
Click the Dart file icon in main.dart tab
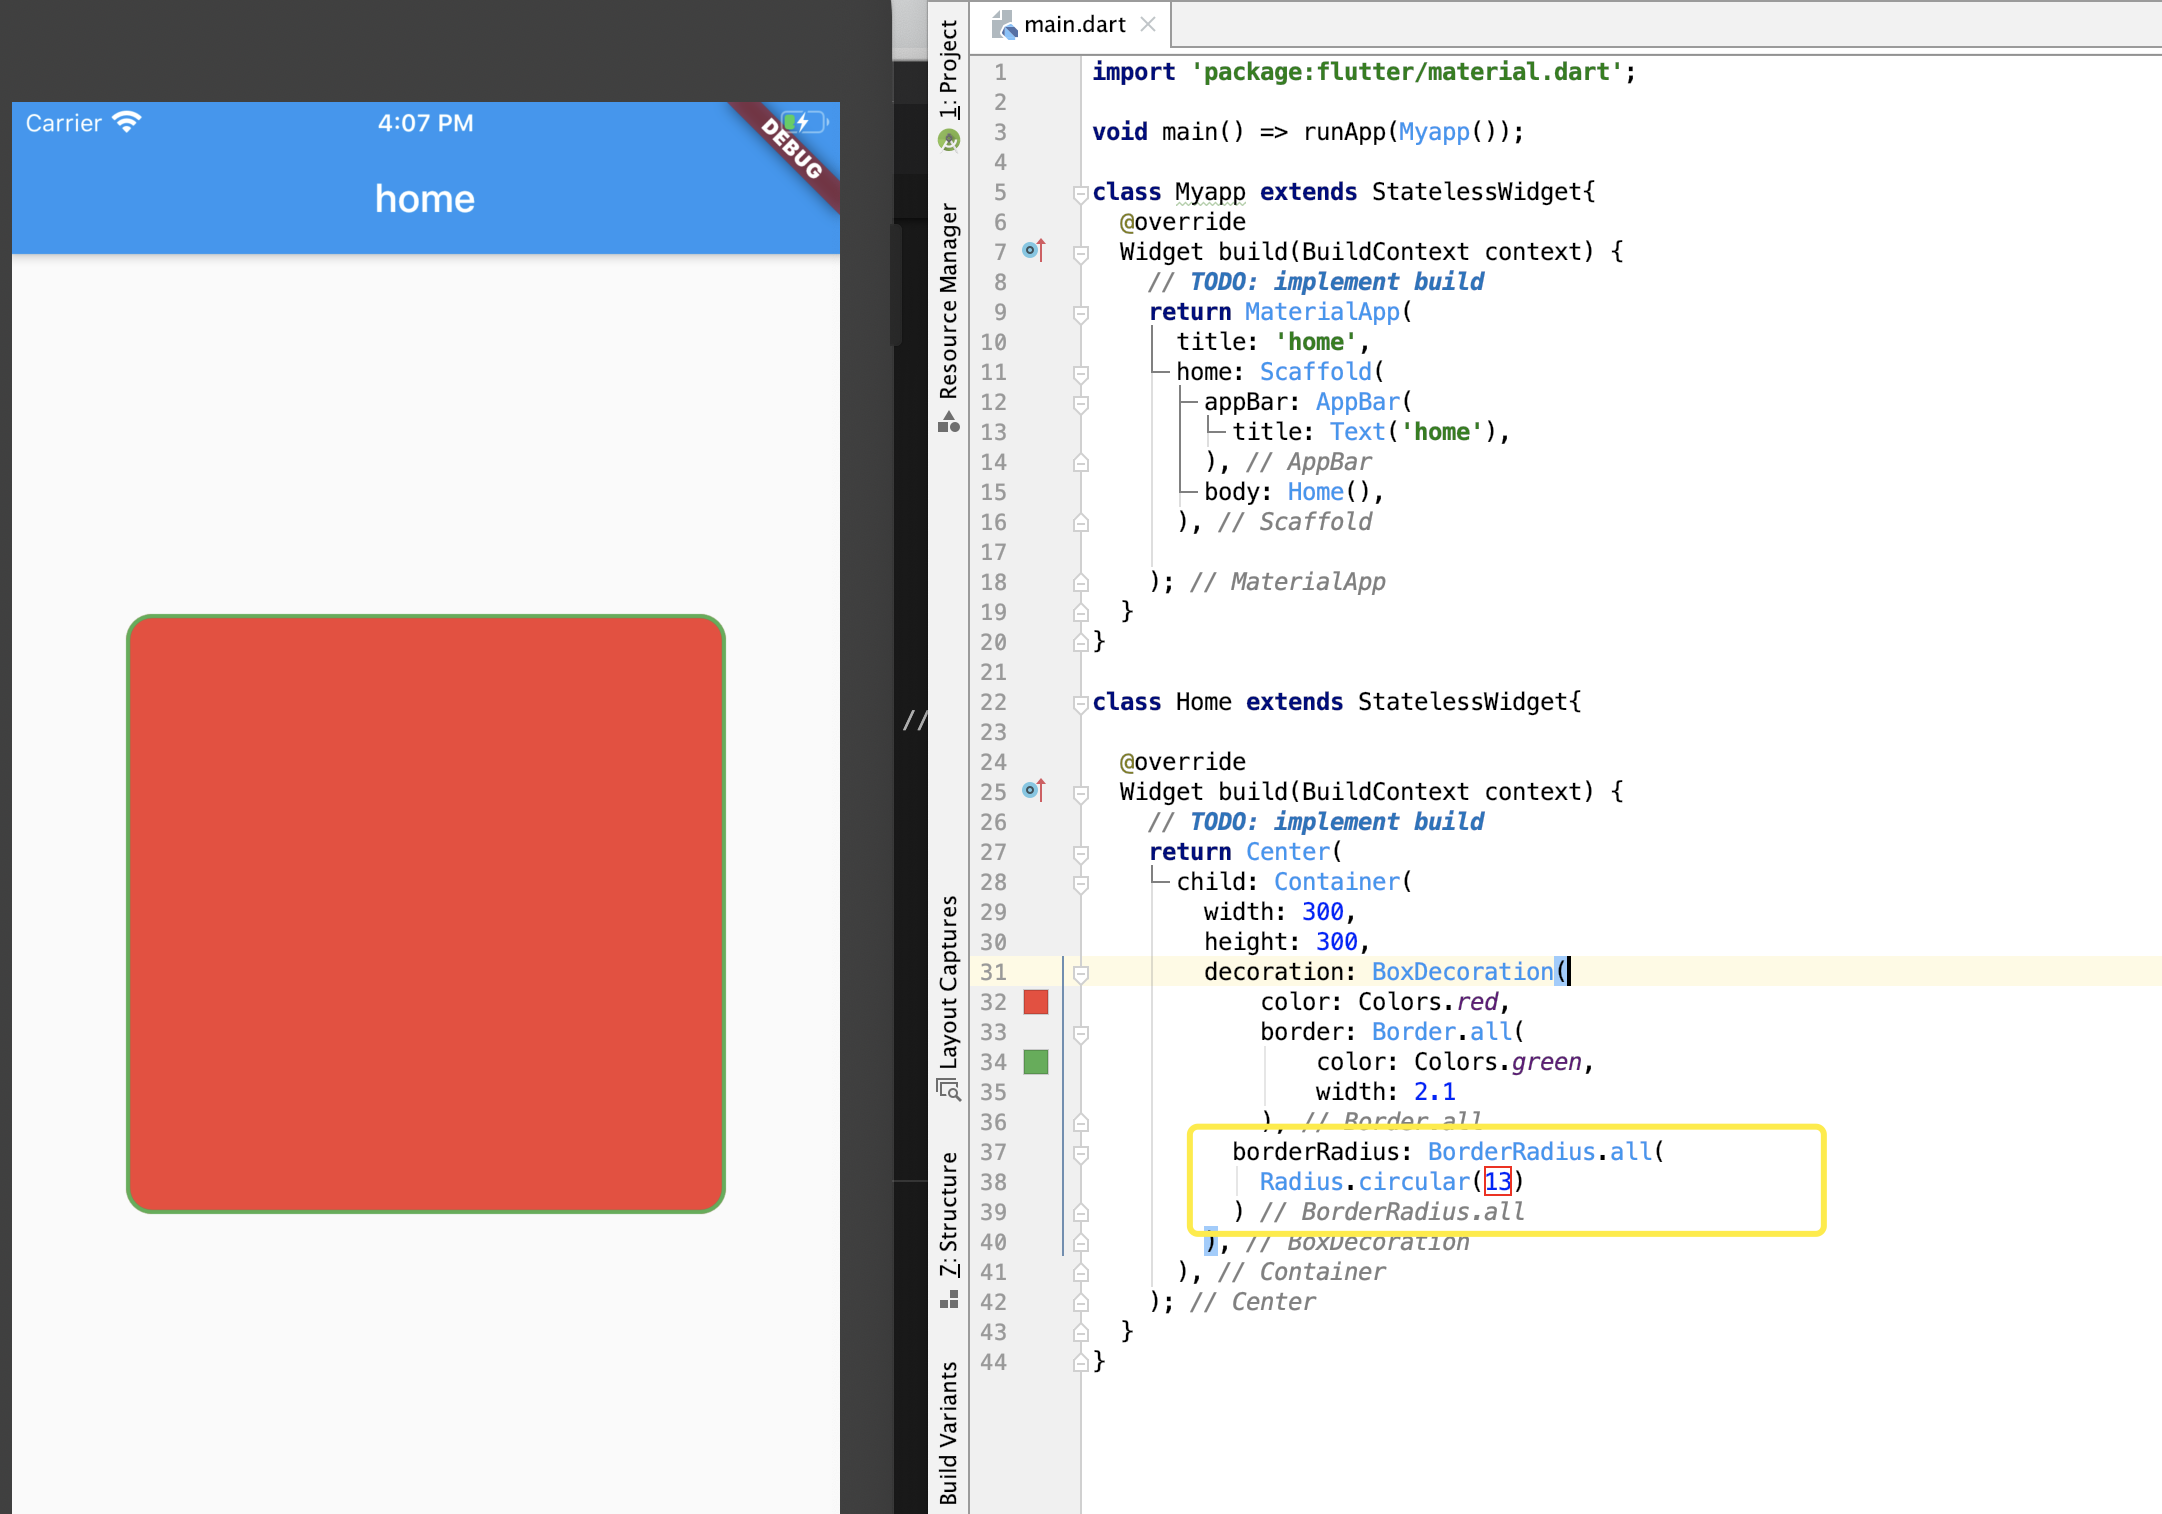(1004, 24)
